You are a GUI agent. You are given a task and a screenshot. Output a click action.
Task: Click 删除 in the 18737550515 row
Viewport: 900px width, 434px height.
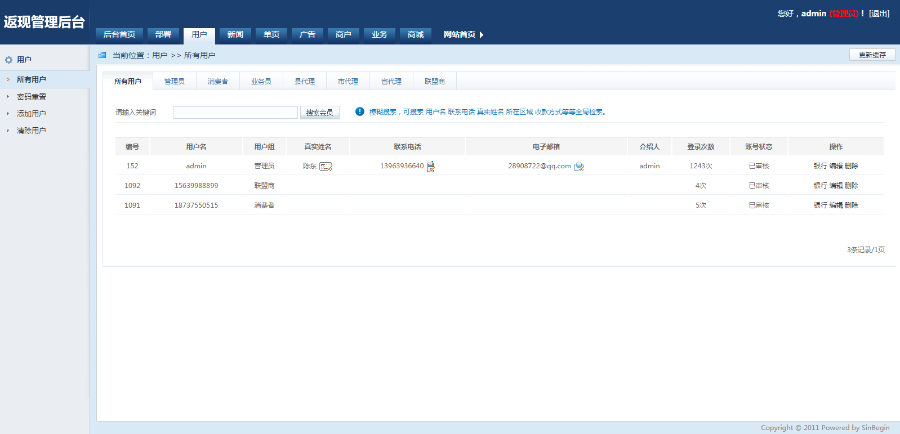point(852,205)
